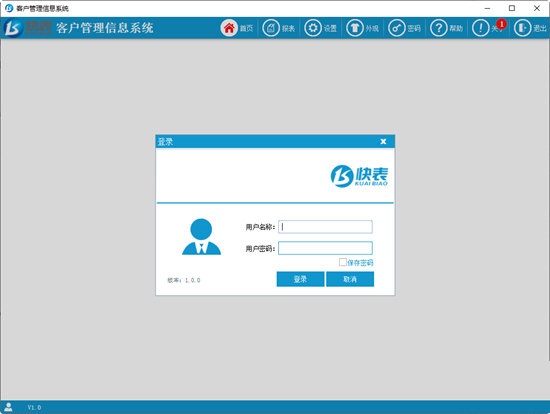Open the 密码 password key icon

point(396,28)
